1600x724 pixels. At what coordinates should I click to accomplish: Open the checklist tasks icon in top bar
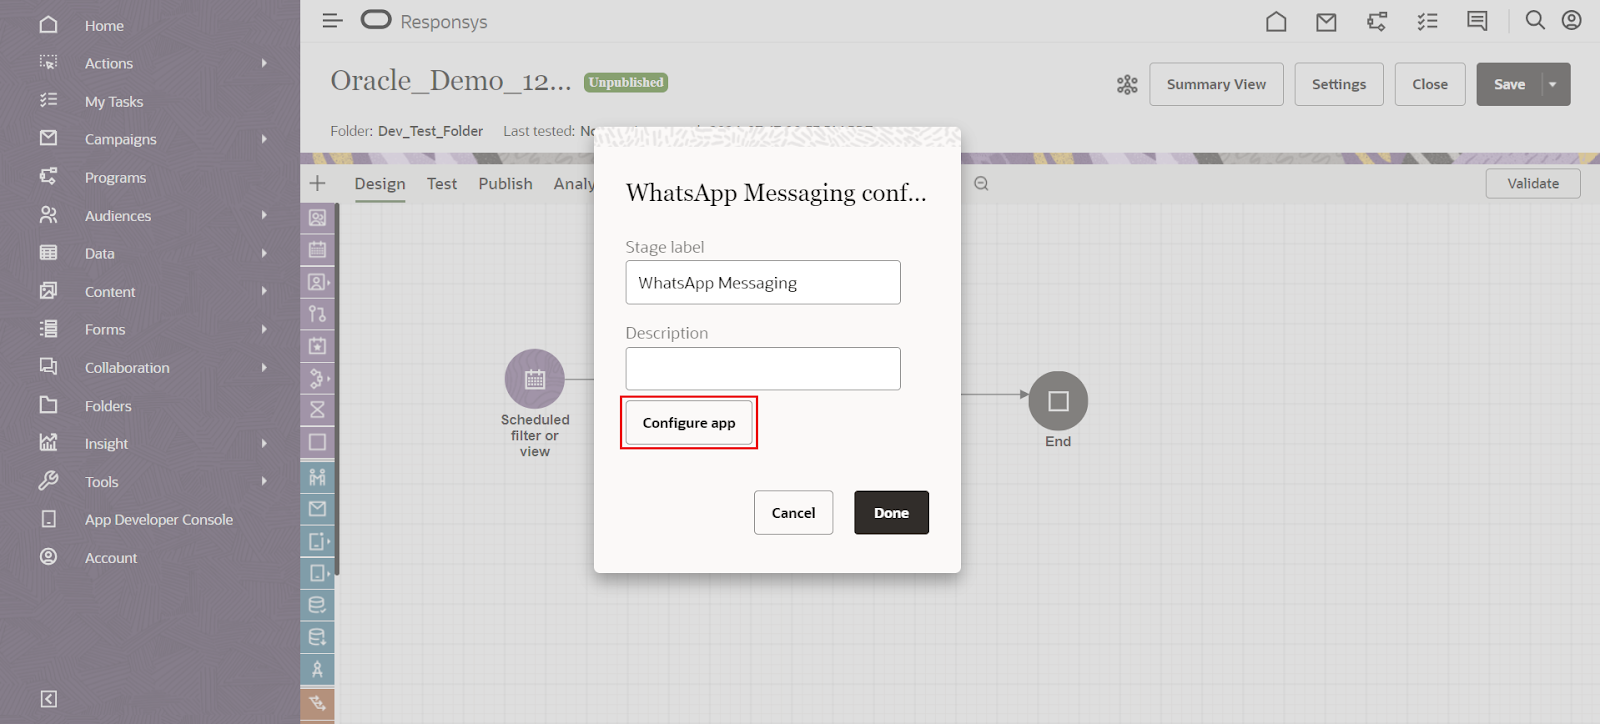[1427, 21]
